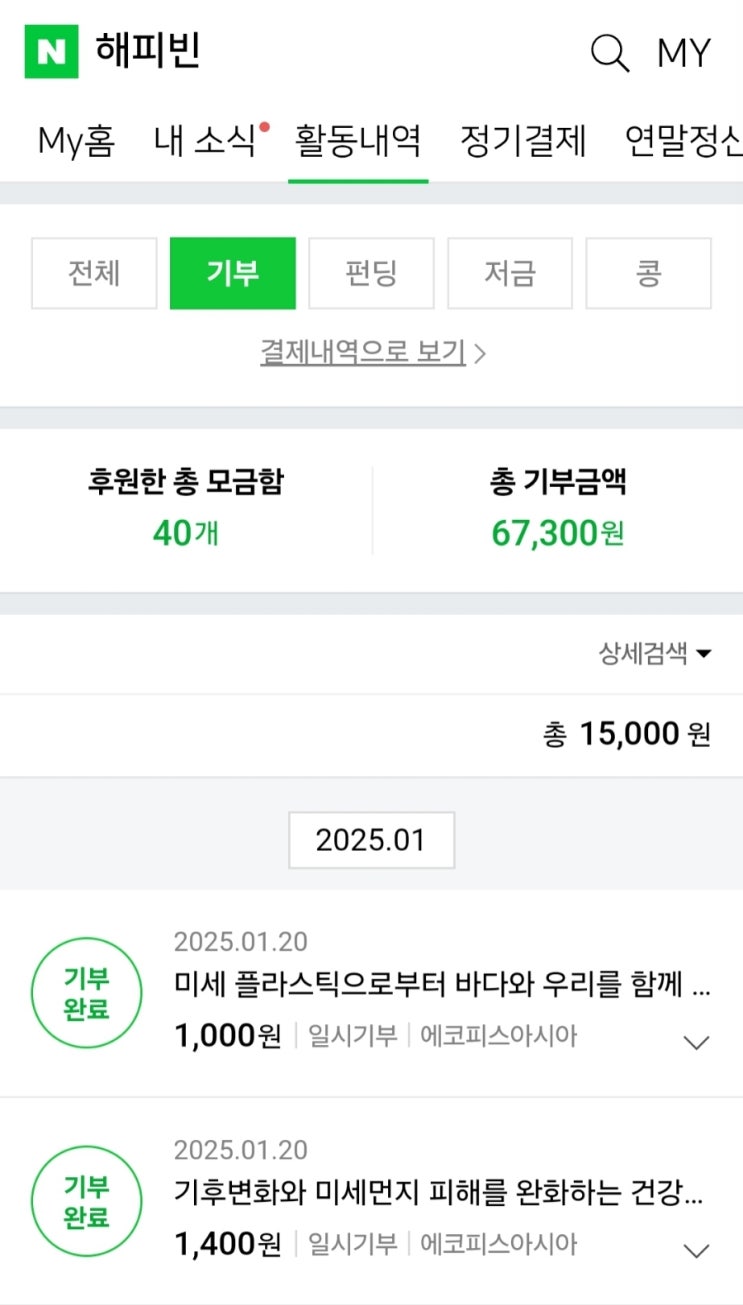
Task: Select the 전체 filter
Action: point(94,273)
